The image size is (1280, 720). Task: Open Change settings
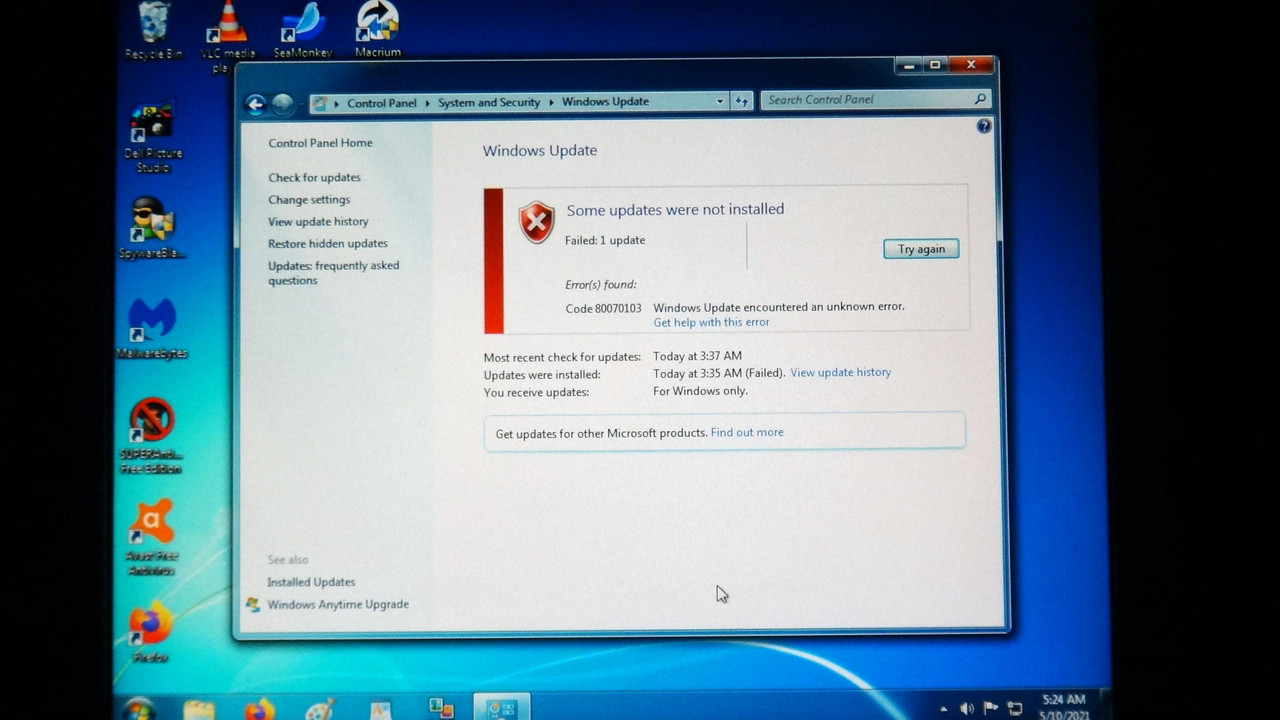309,199
